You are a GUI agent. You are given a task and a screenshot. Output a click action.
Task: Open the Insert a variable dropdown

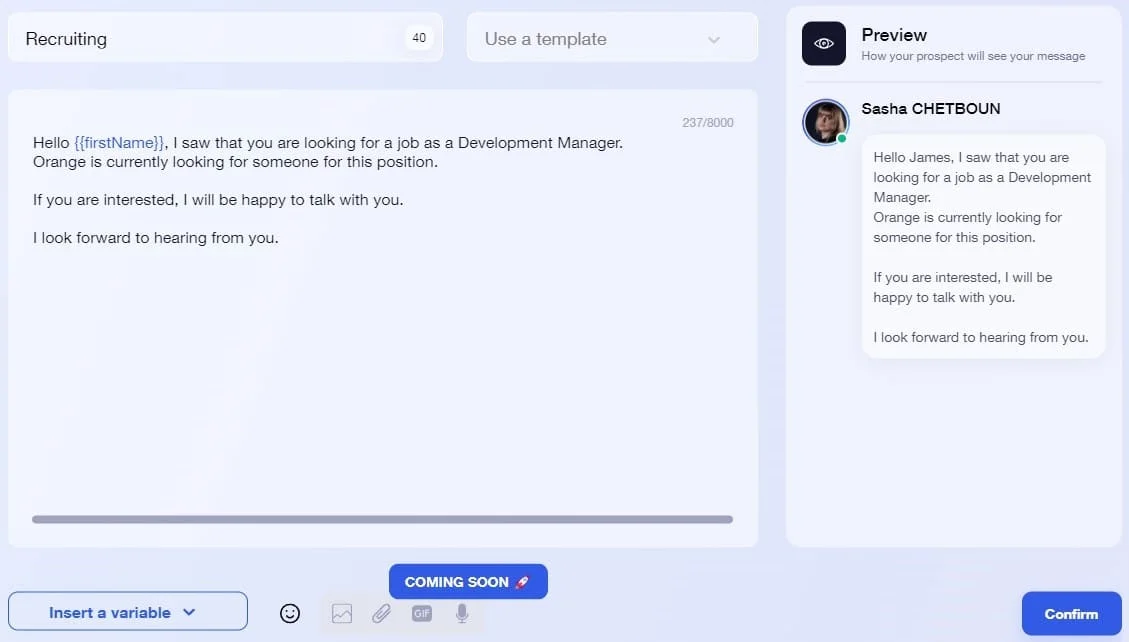tap(128, 612)
